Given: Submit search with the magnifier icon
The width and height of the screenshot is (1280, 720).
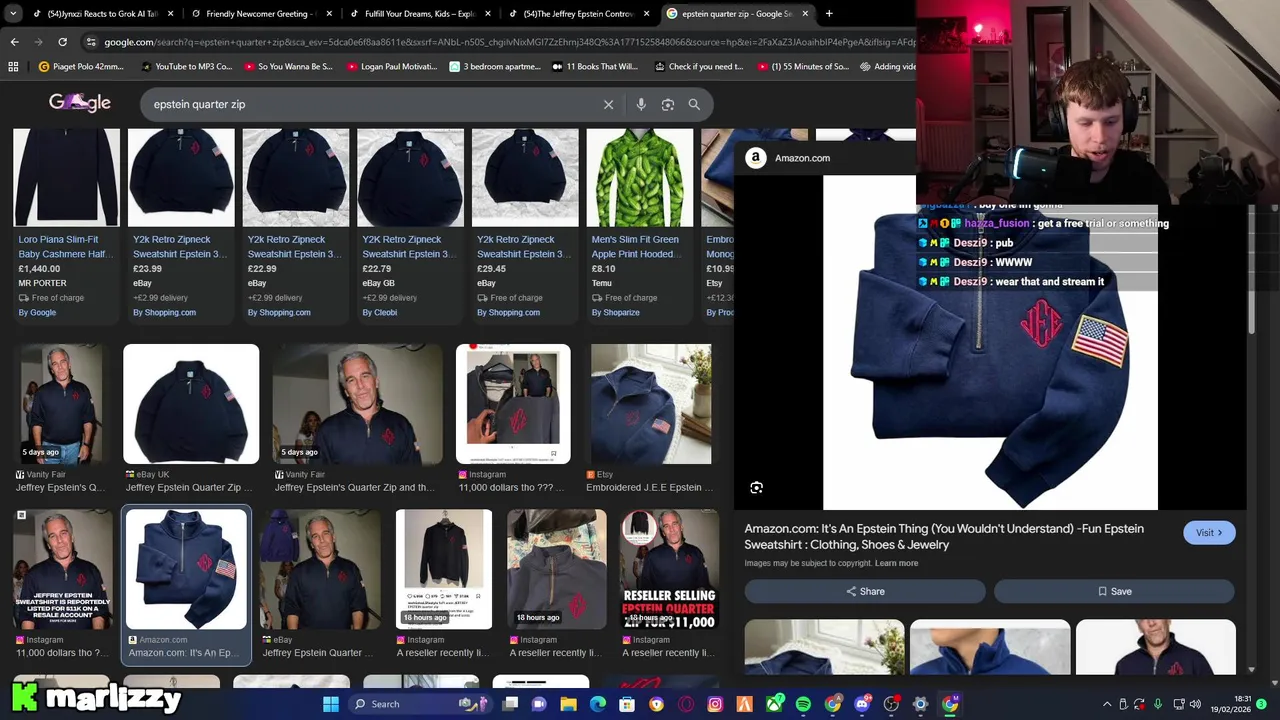Looking at the screenshot, I should 694,104.
